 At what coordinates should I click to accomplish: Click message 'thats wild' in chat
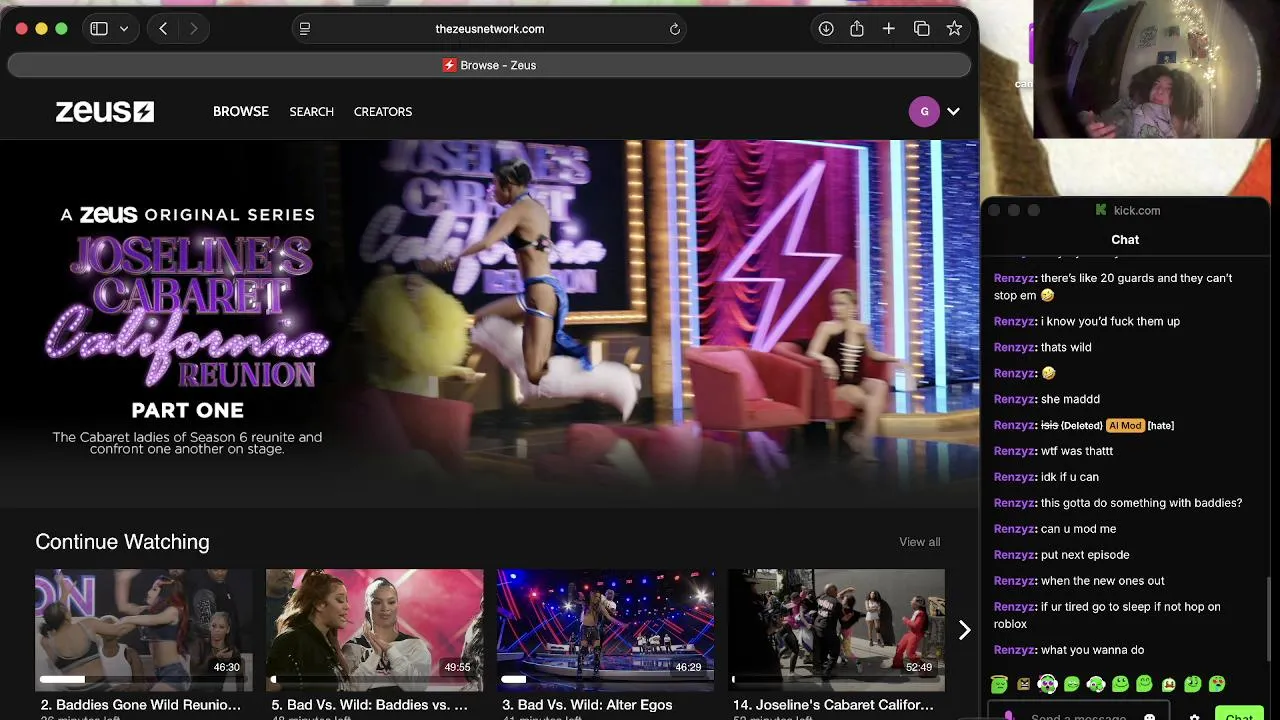tap(1066, 347)
